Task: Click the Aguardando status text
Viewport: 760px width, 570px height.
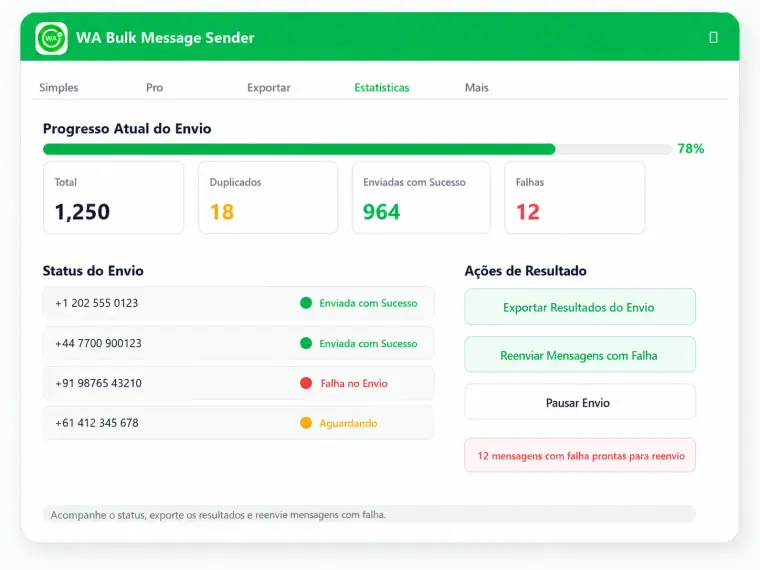Action: click(348, 423)
